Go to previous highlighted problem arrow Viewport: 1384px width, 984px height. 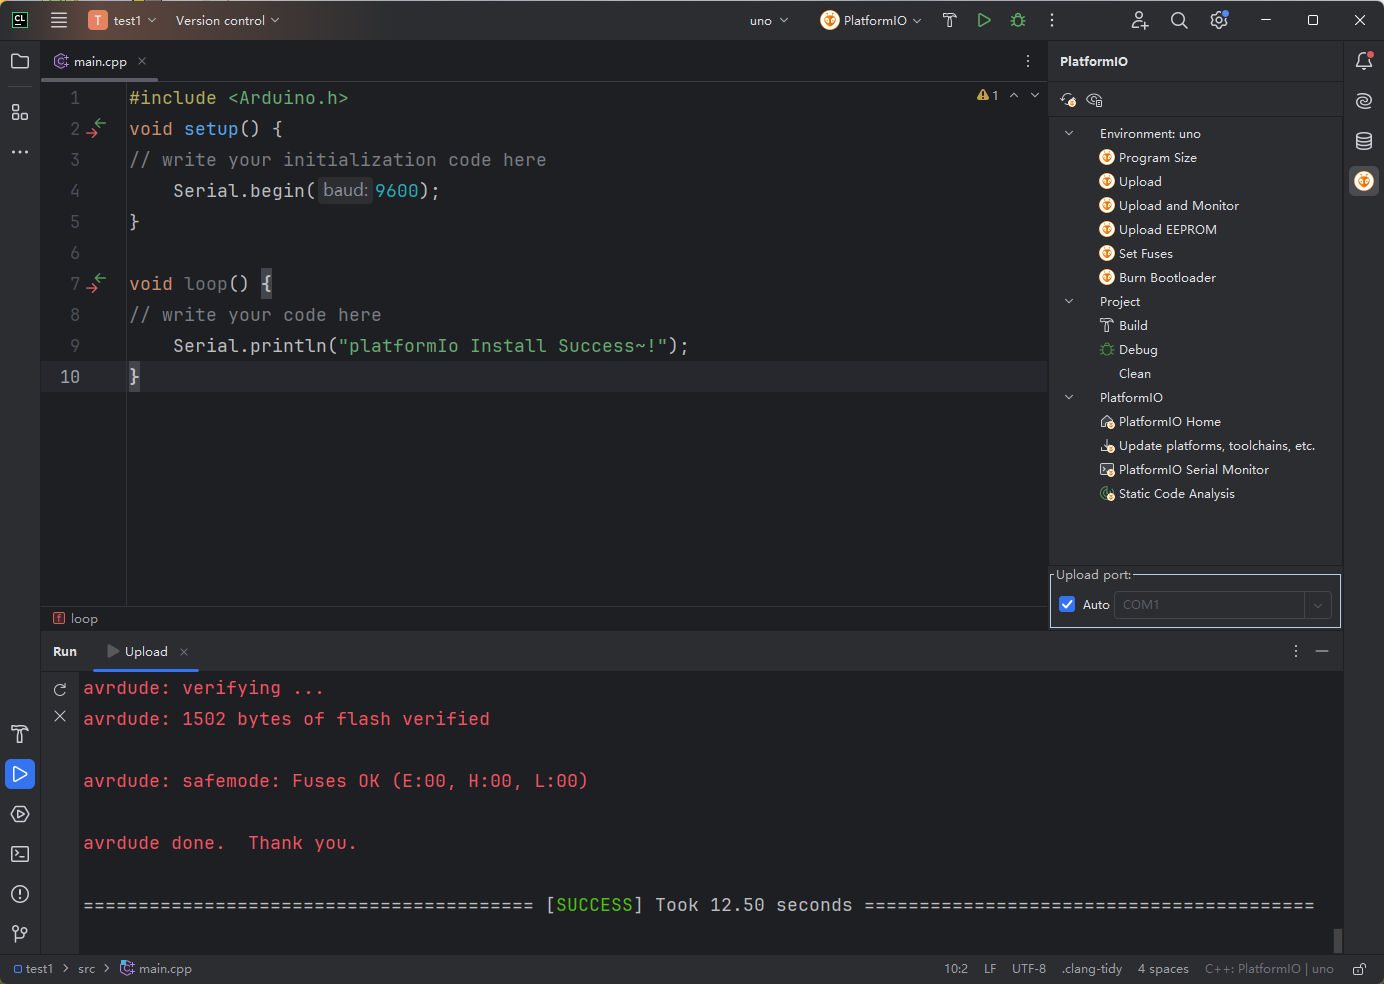[1014, 95]
